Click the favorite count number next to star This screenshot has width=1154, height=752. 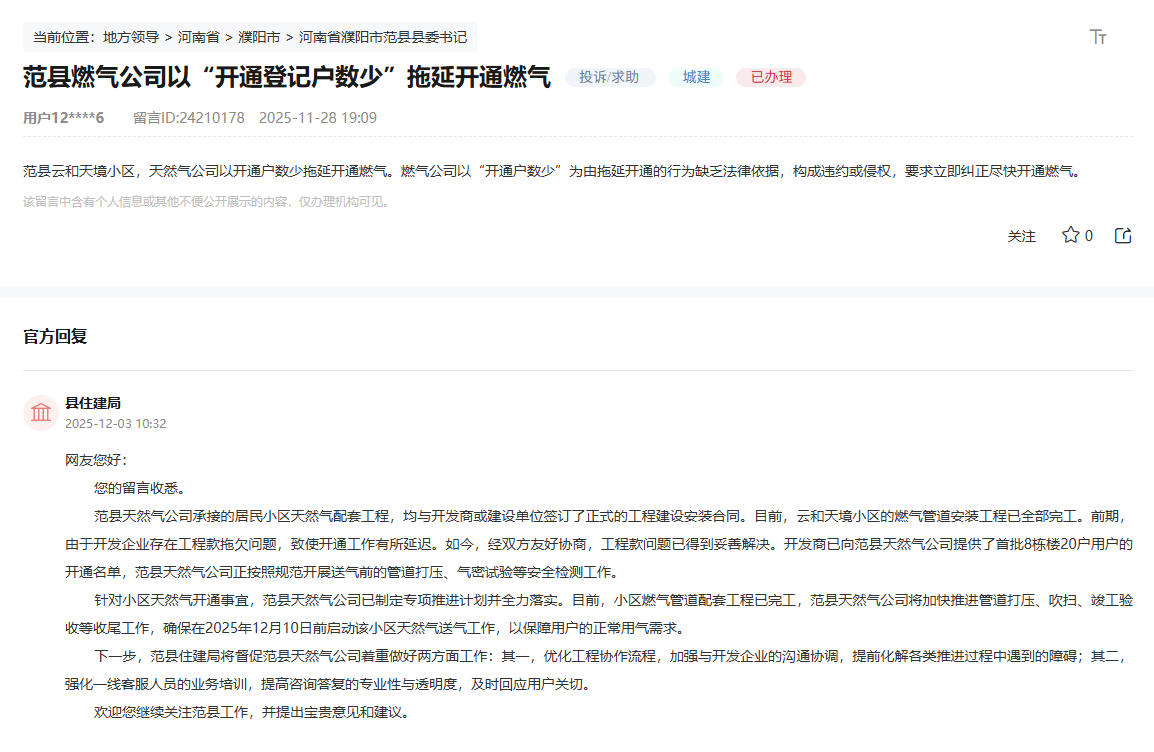(x=1089, y=236)
